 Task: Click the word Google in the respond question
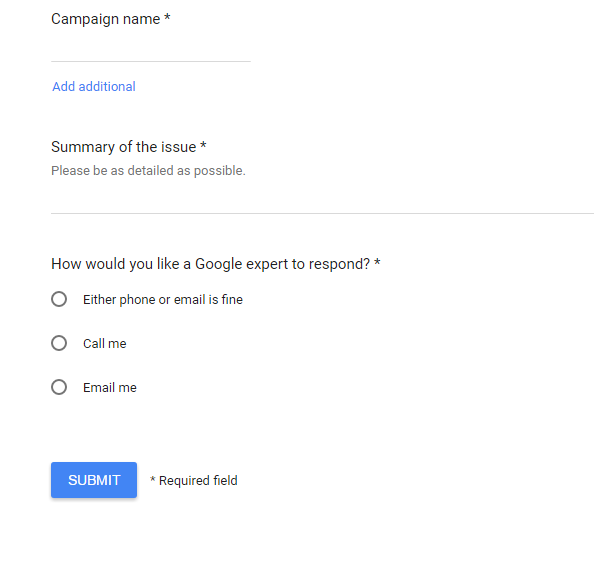click(219, 264)
